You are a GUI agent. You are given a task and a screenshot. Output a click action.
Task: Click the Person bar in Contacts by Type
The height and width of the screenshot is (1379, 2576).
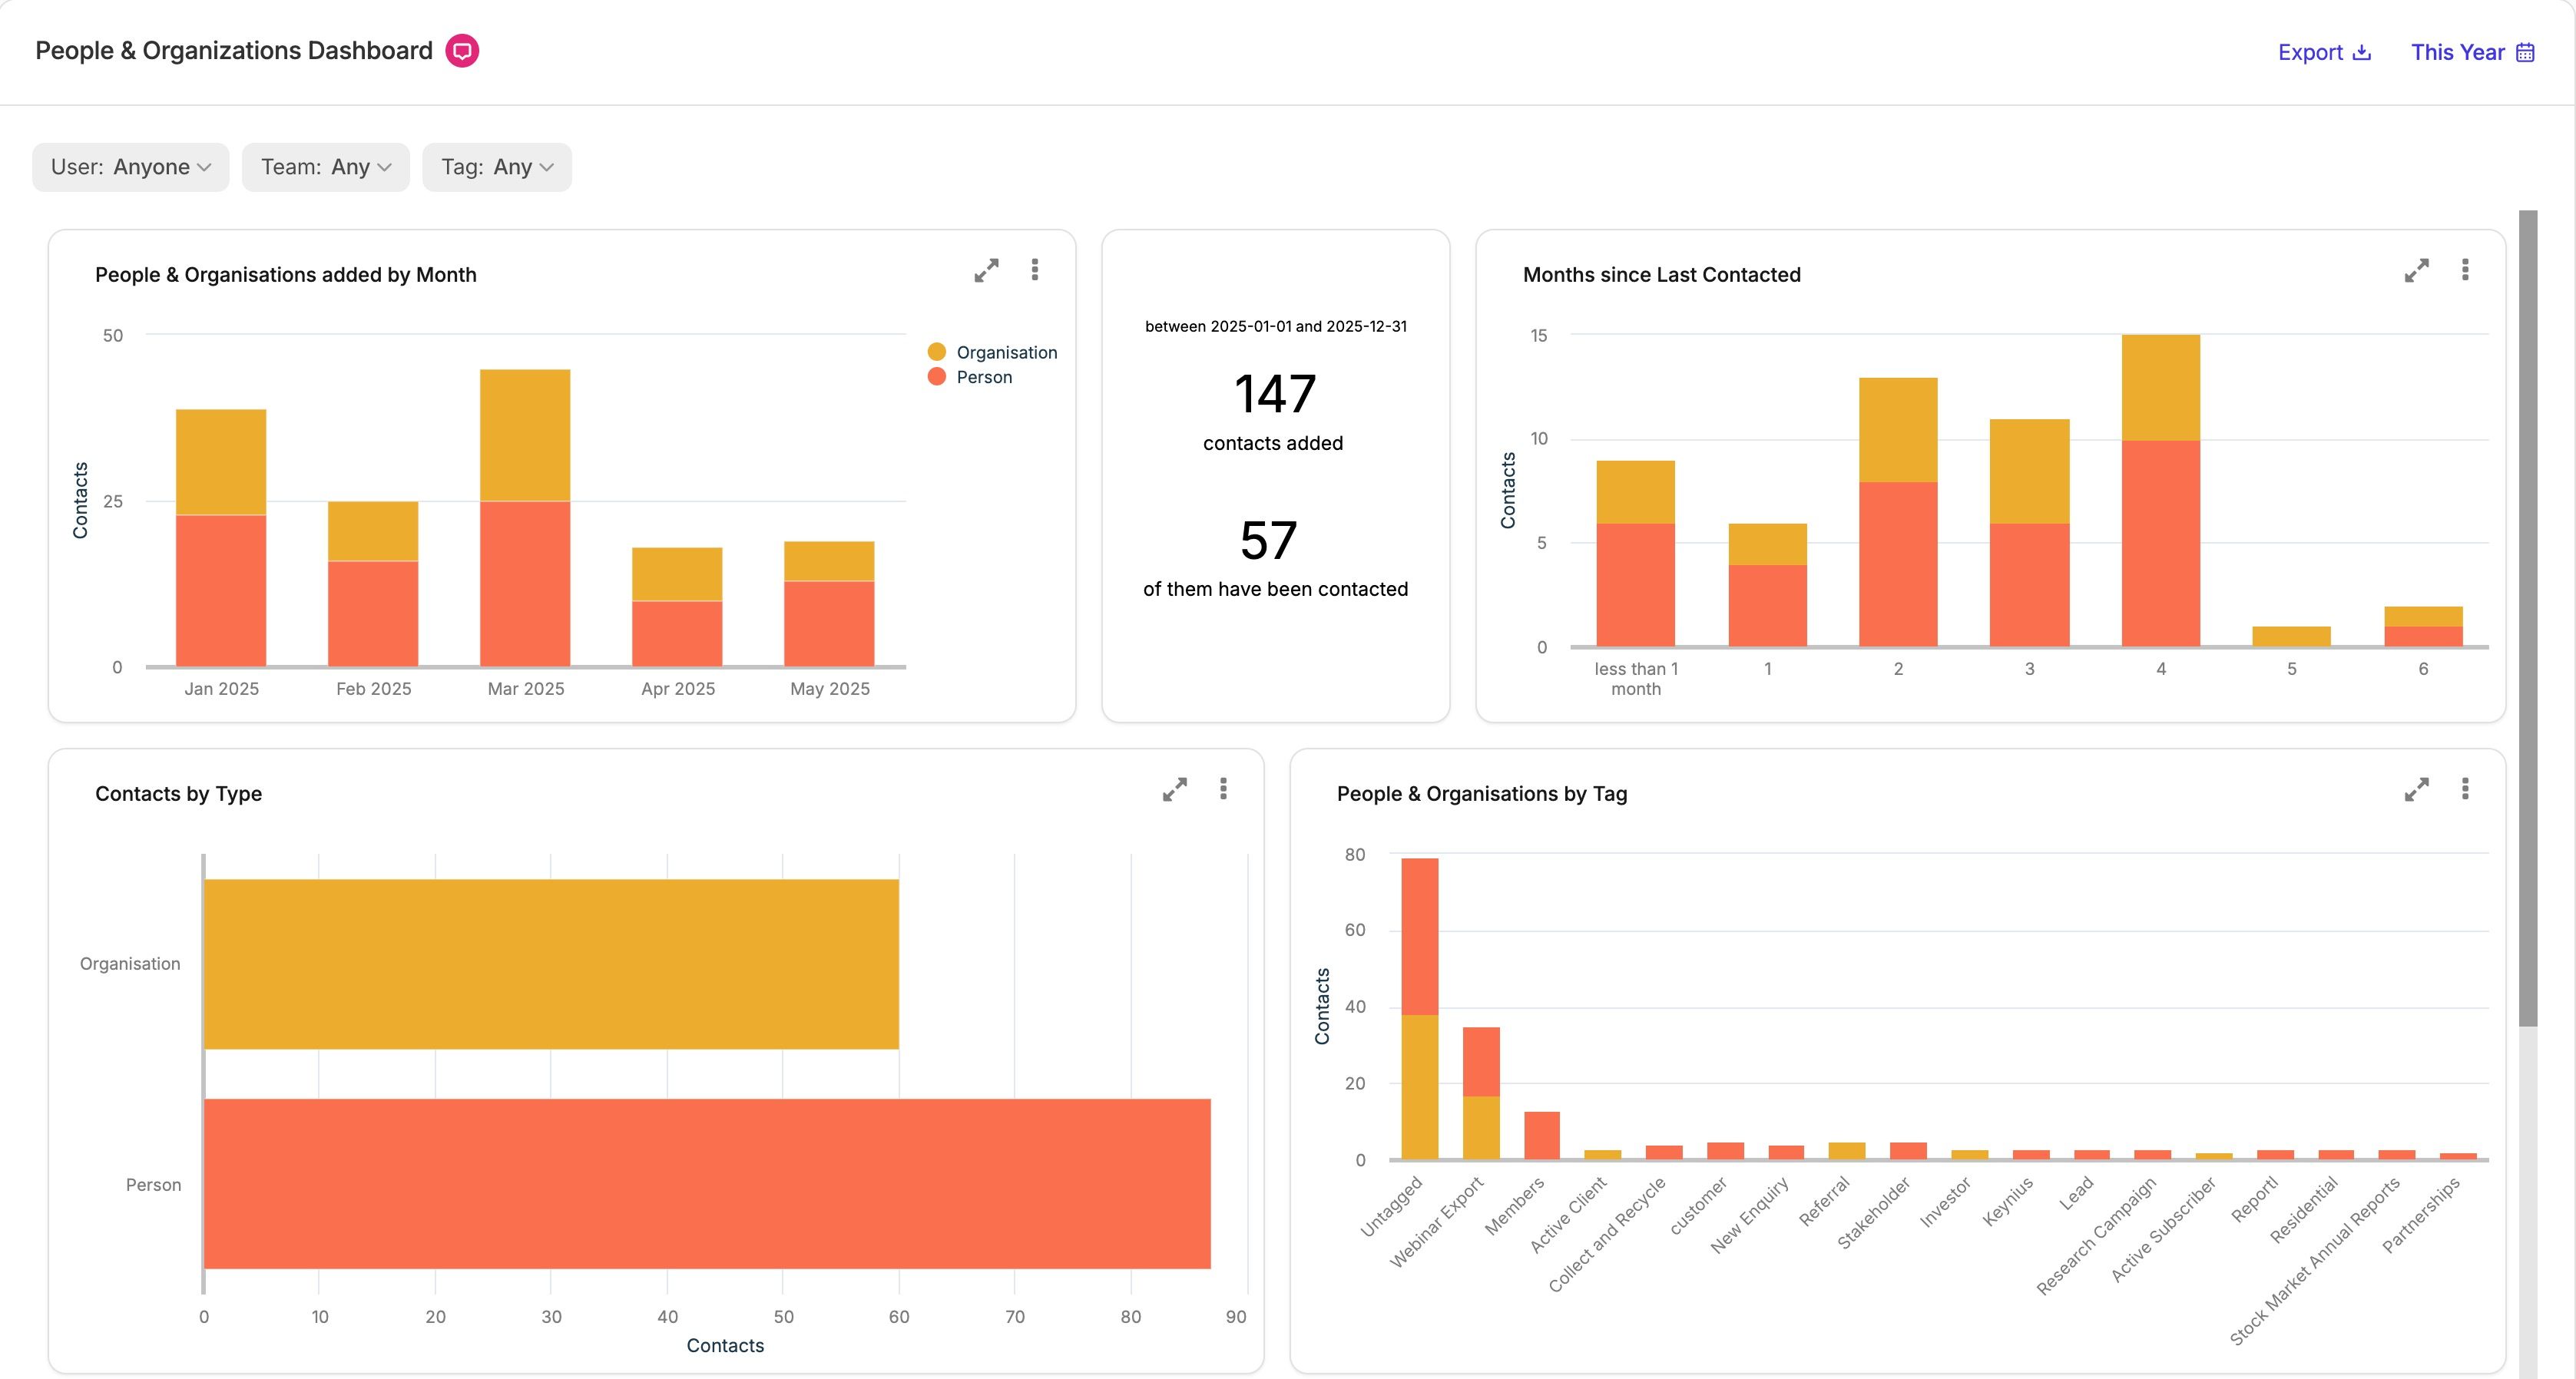pos(707,1184)
